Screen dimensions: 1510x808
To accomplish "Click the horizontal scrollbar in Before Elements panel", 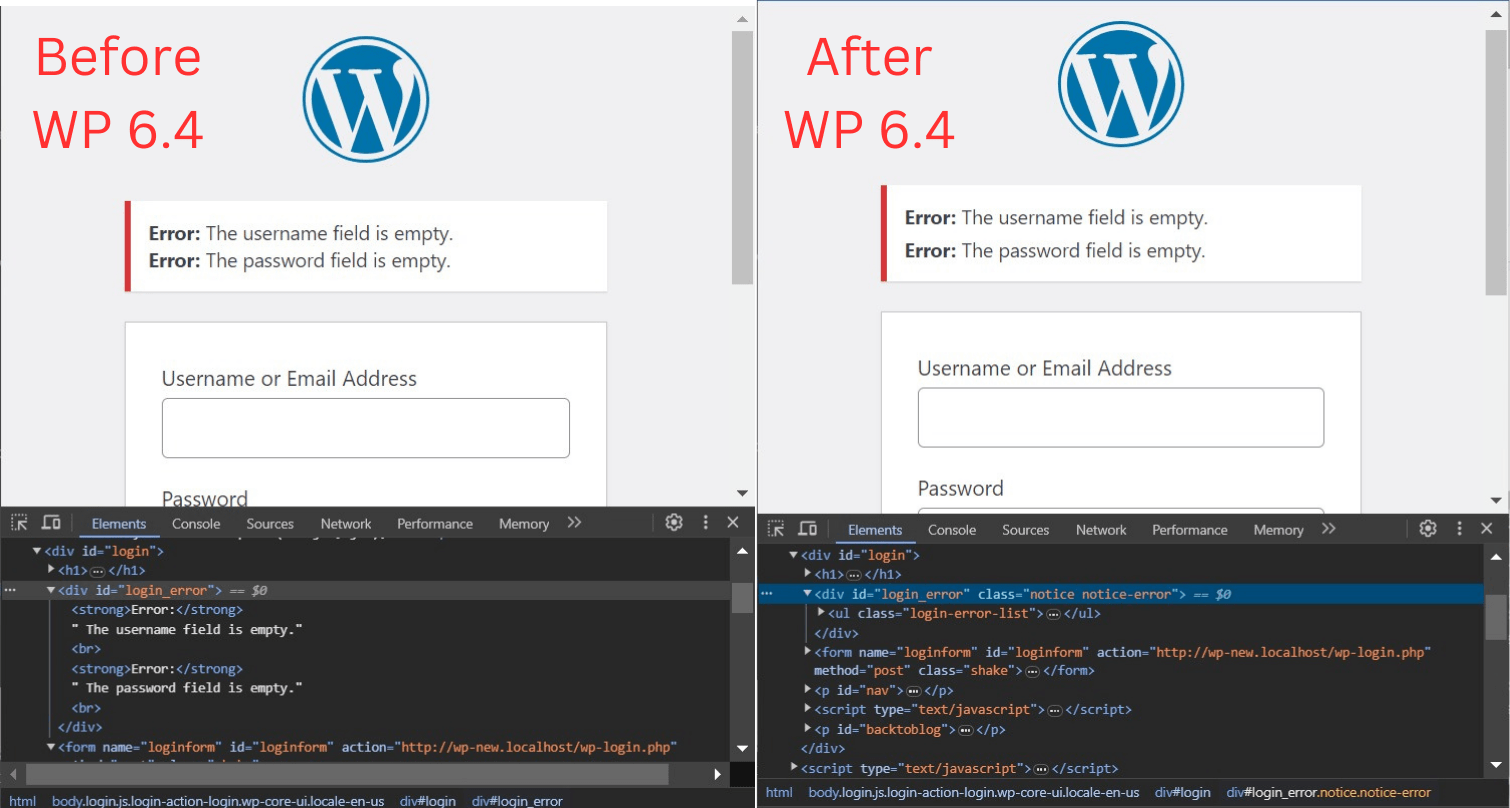I will coord(346,774).
